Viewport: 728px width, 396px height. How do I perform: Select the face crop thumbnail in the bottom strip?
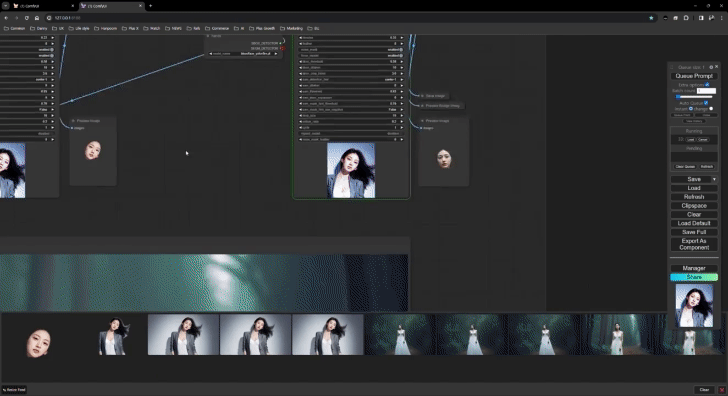(x=38, y=343)
